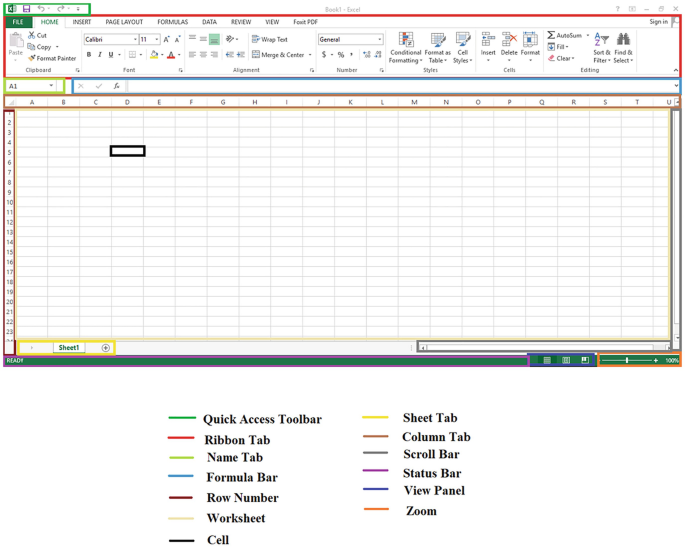The width and height of the screenshot is (685, 548).
Task: Click the Paste clipboard icon
Action: click(16, 40)
